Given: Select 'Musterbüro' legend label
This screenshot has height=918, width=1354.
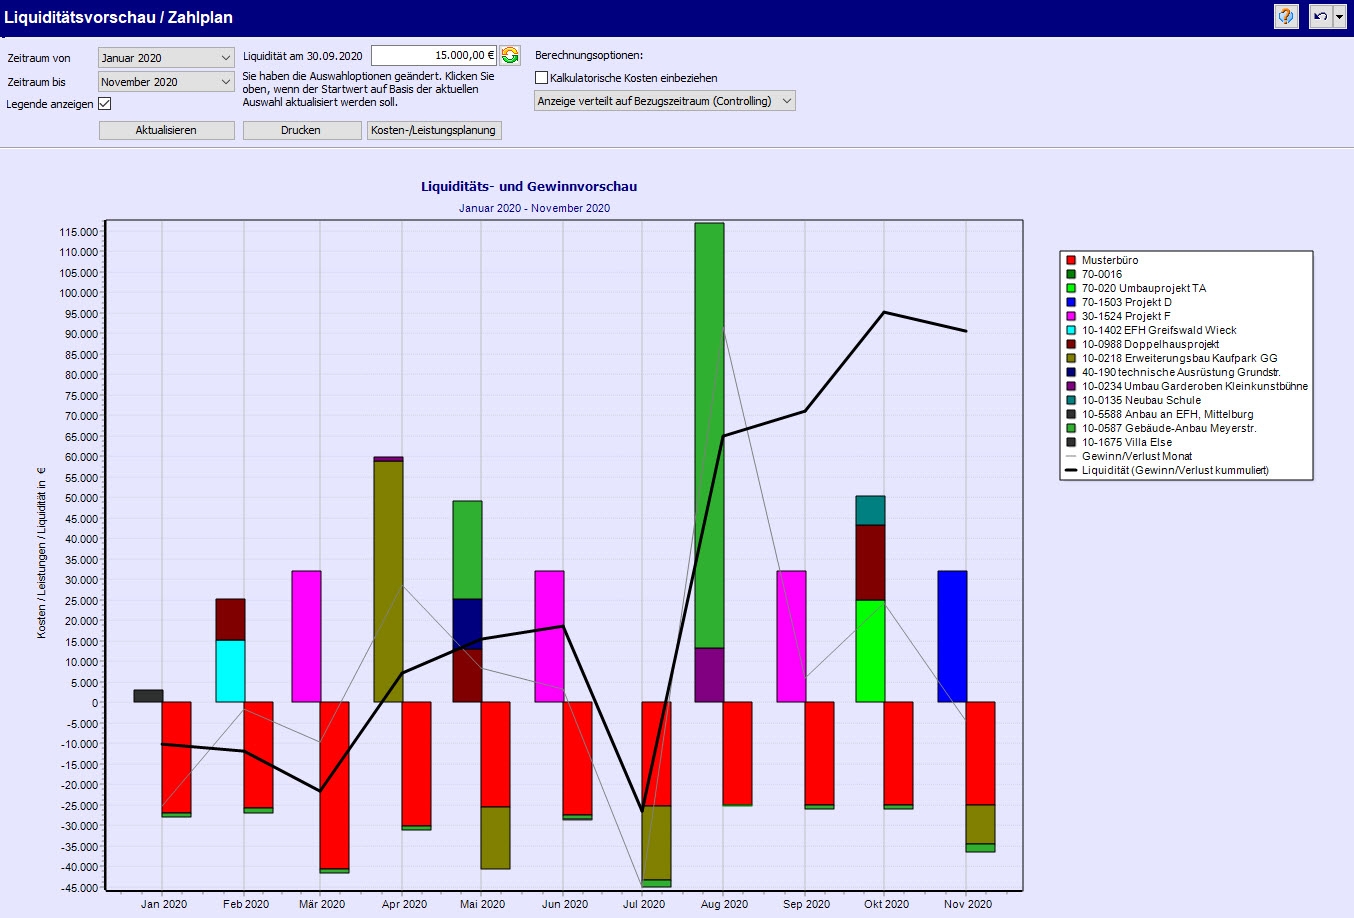Looking at the screenshot, I should point(1110,260).
